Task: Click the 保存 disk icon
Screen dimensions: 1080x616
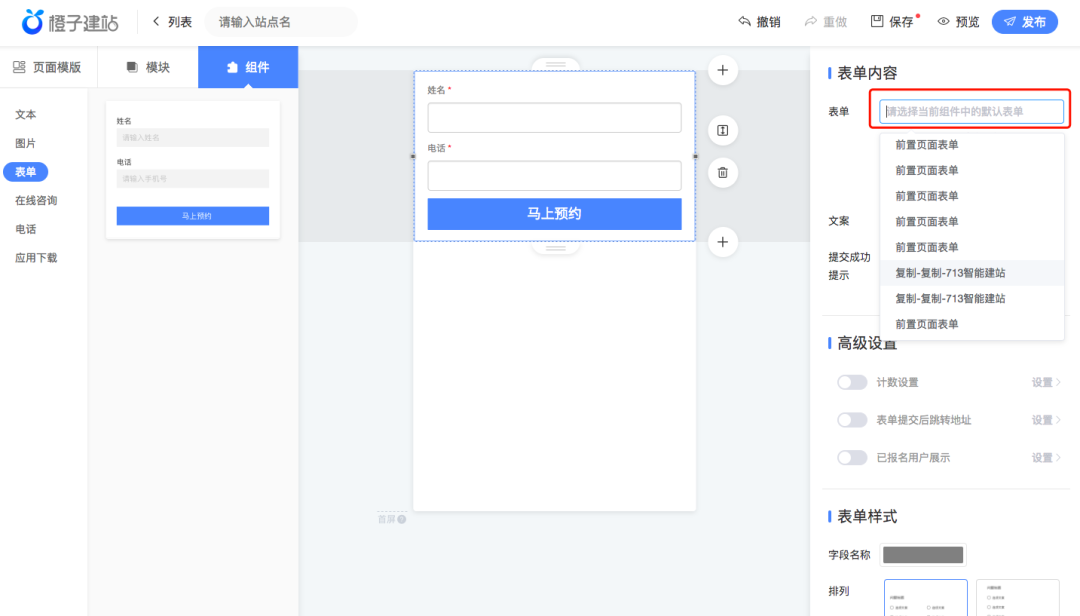Action: pos(877,21)
